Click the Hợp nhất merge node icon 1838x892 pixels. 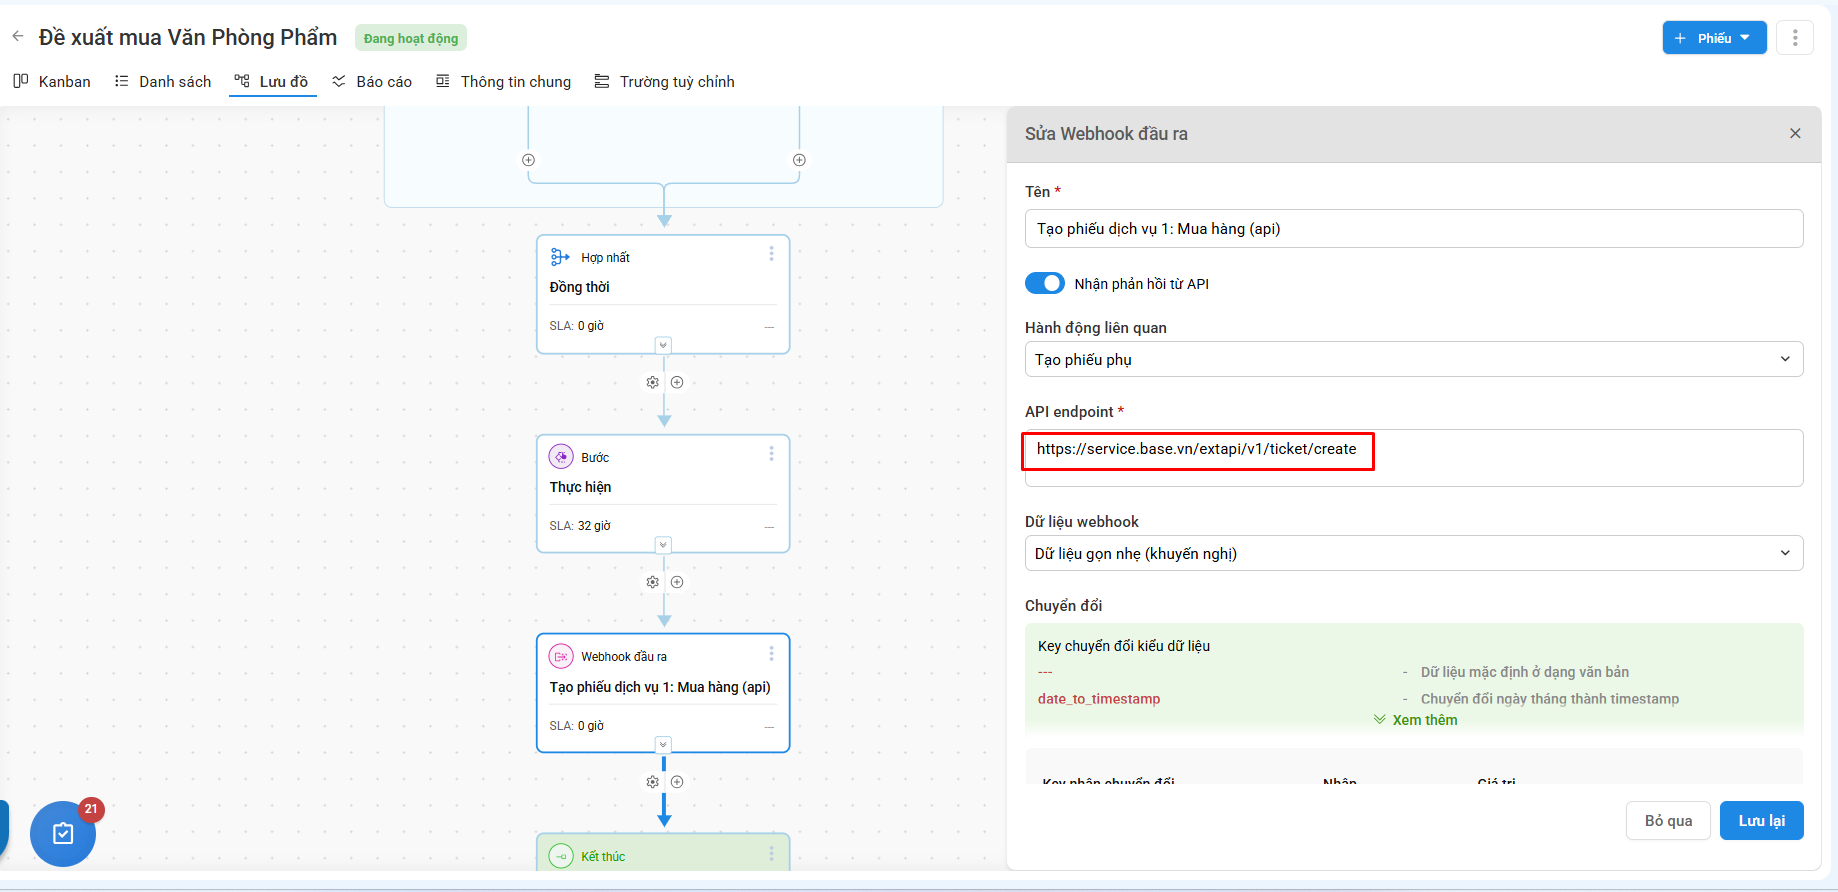(x=560, y=257)
